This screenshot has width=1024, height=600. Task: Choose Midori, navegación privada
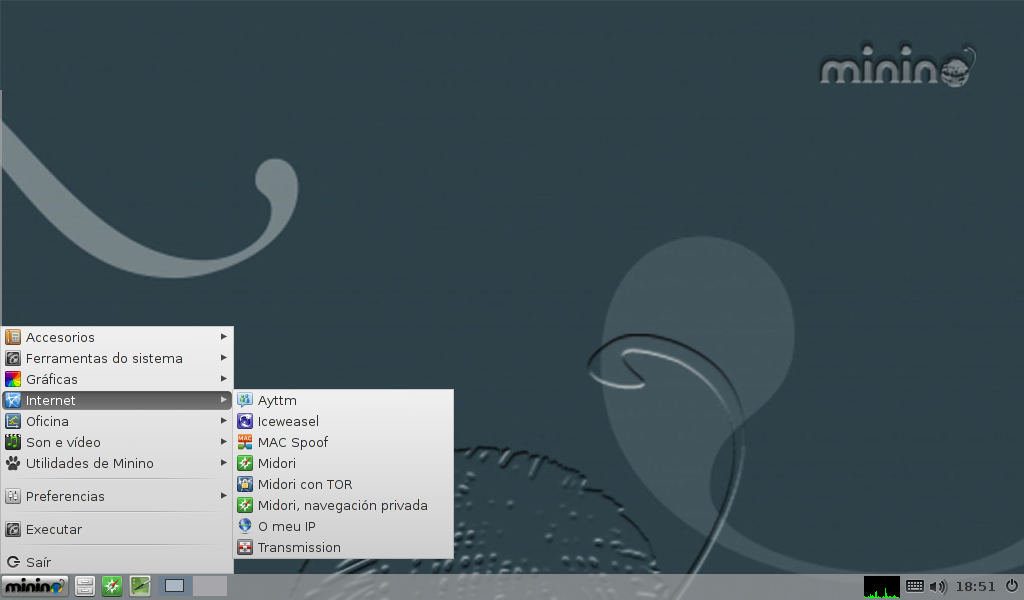[344, 505]
